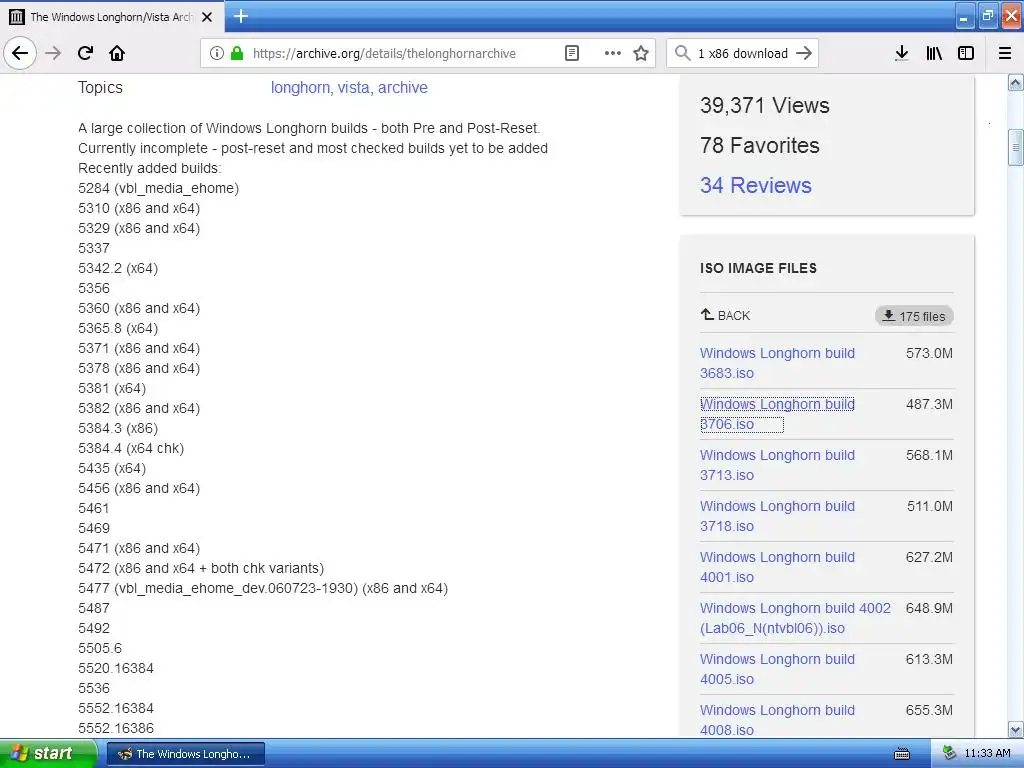Click the '78 Favorites' statistic
1024x768 pixels.
coord(760,145)
